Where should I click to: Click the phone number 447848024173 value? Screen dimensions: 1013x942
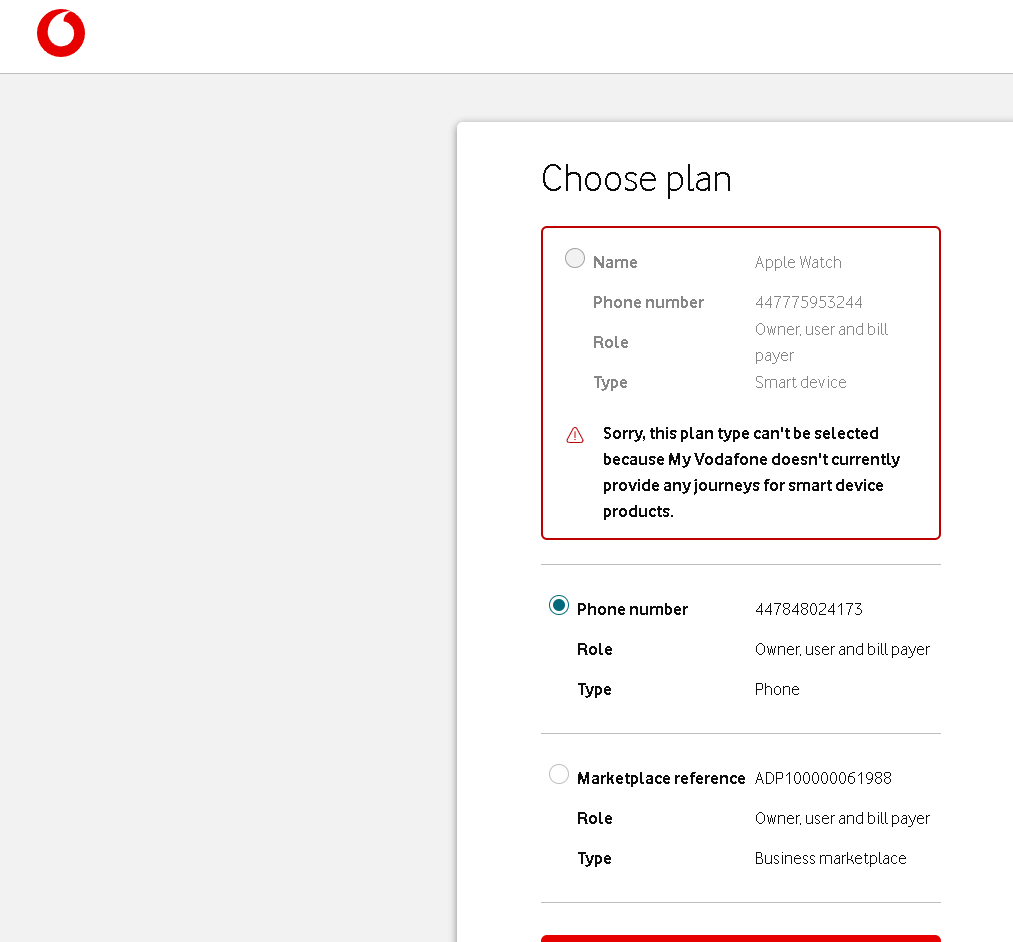pyautogui.click(x=808, y=609)
